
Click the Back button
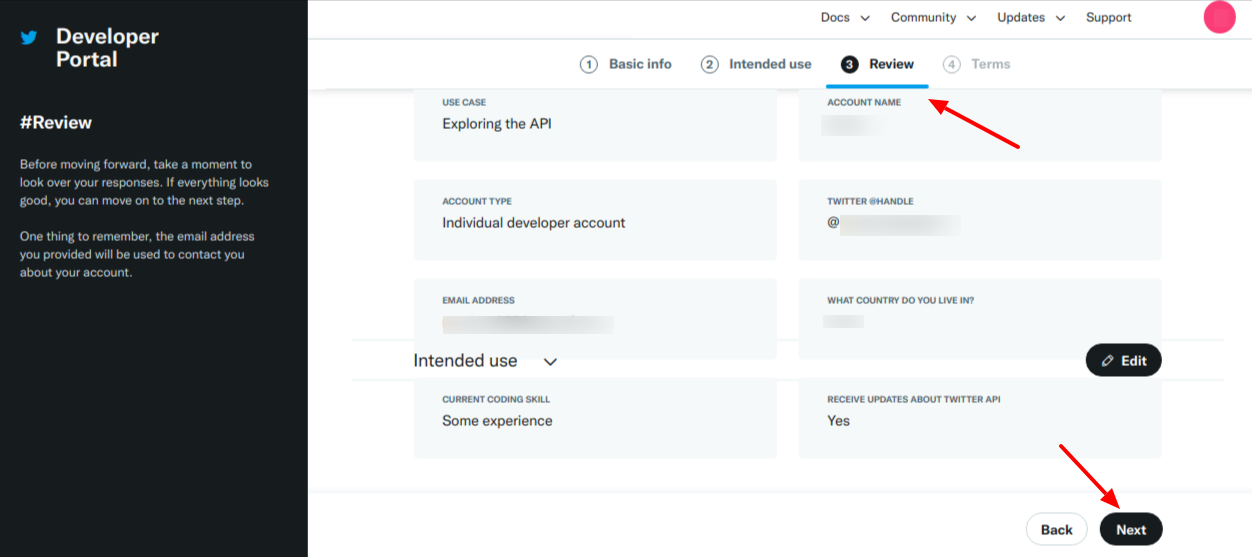(1056, 530)
